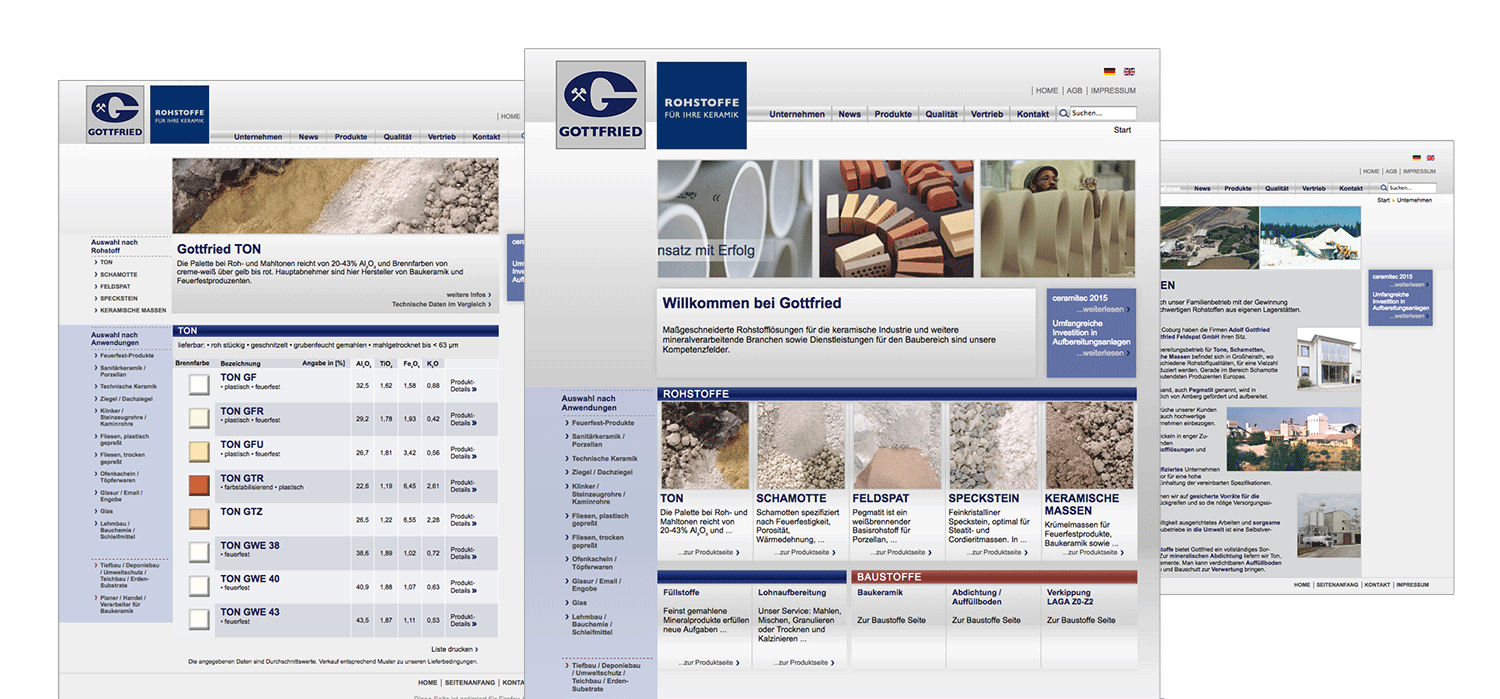Click the German flag icon in the center window
1500x699 pixels.
(1109, 72)
